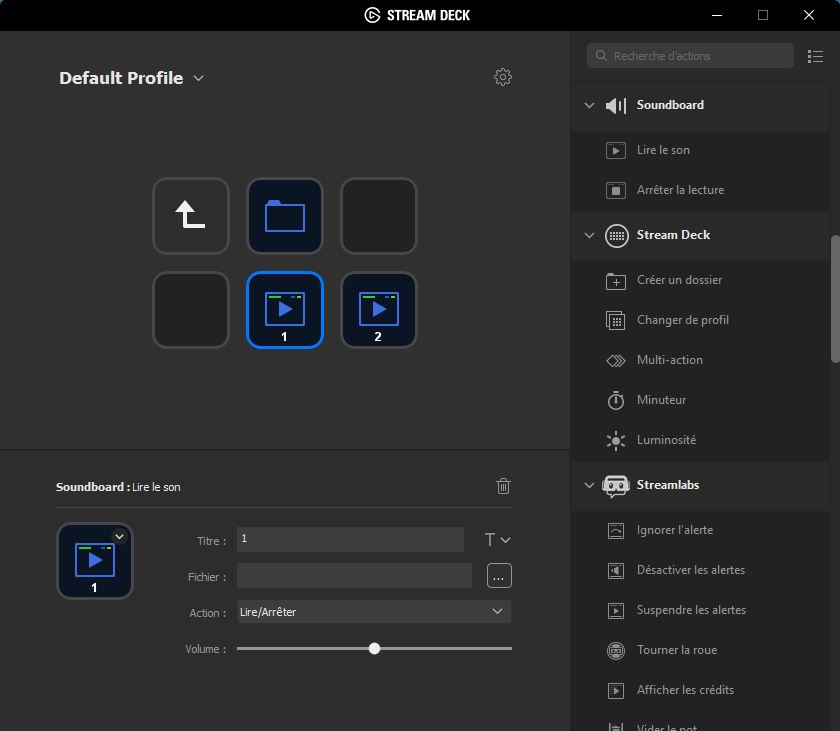
Task: Click the Streamlabs category icon
Action: click(x=616, y=486)
